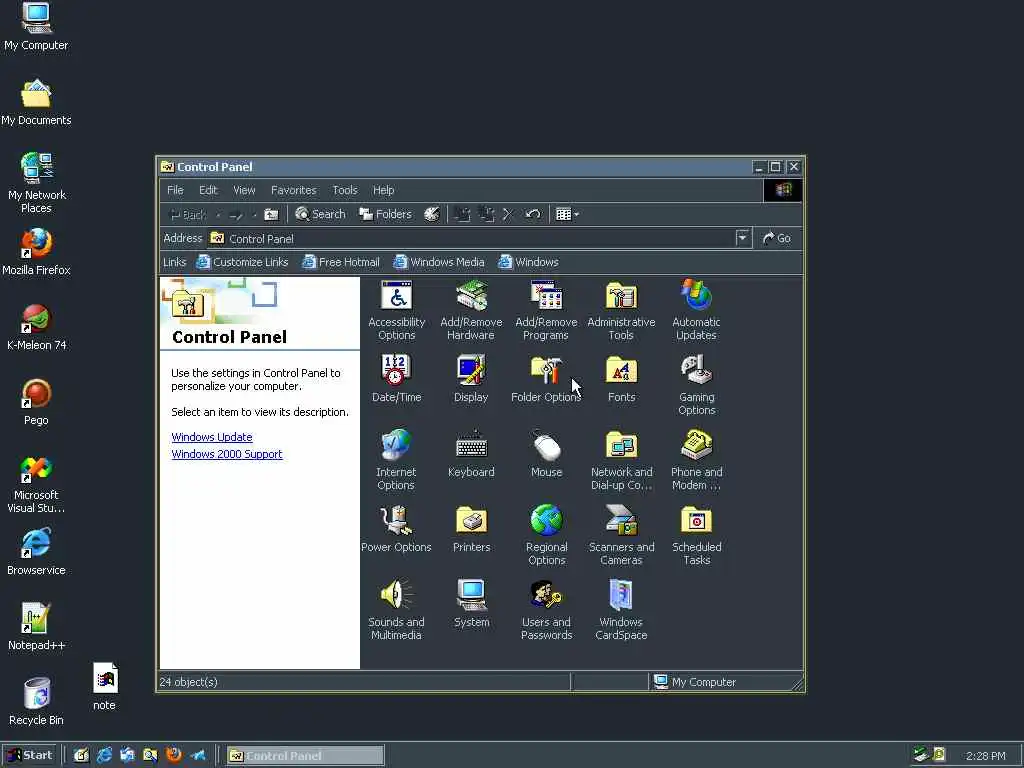Open the Help menu
The height and width of the screenshot is (768, 1024).
(383, 190)
